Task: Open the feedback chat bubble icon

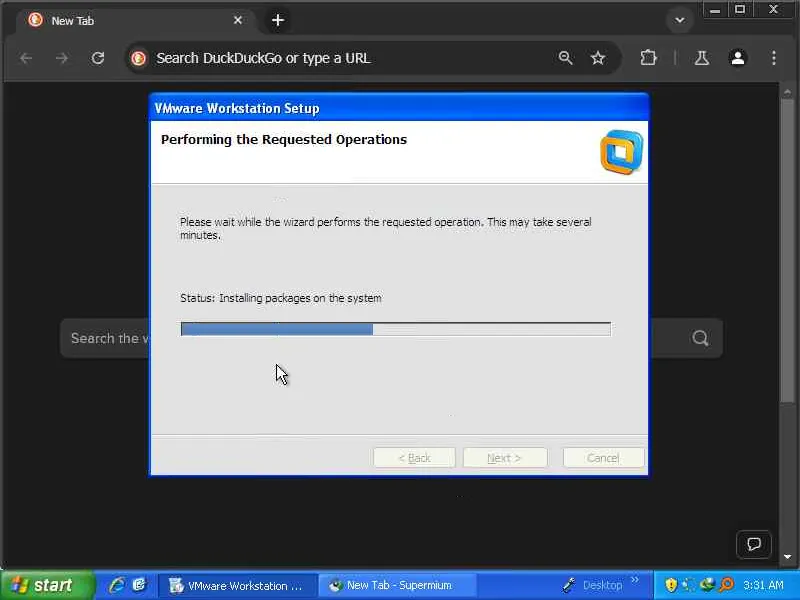Action: click(754, 544)
